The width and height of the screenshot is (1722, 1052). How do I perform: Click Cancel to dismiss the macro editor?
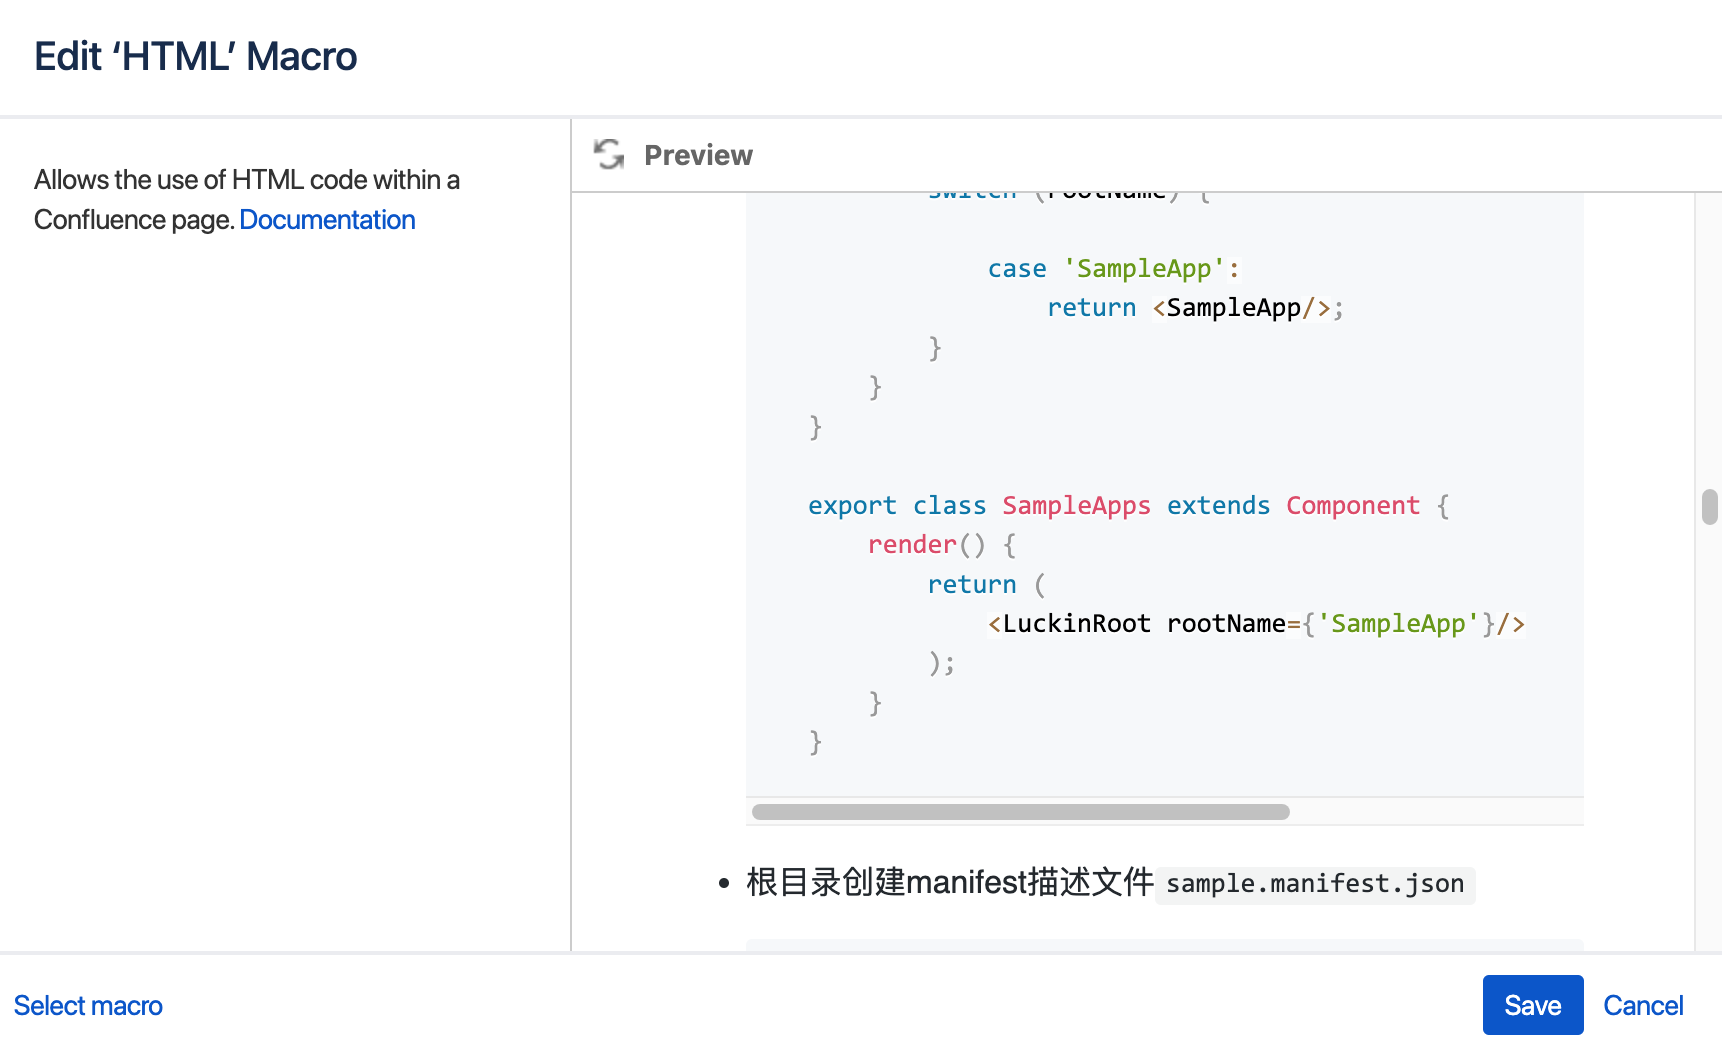tap(1643, 1005)
